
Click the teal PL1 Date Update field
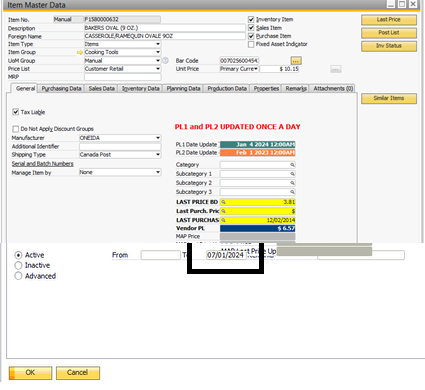click(x=257, y=144)
